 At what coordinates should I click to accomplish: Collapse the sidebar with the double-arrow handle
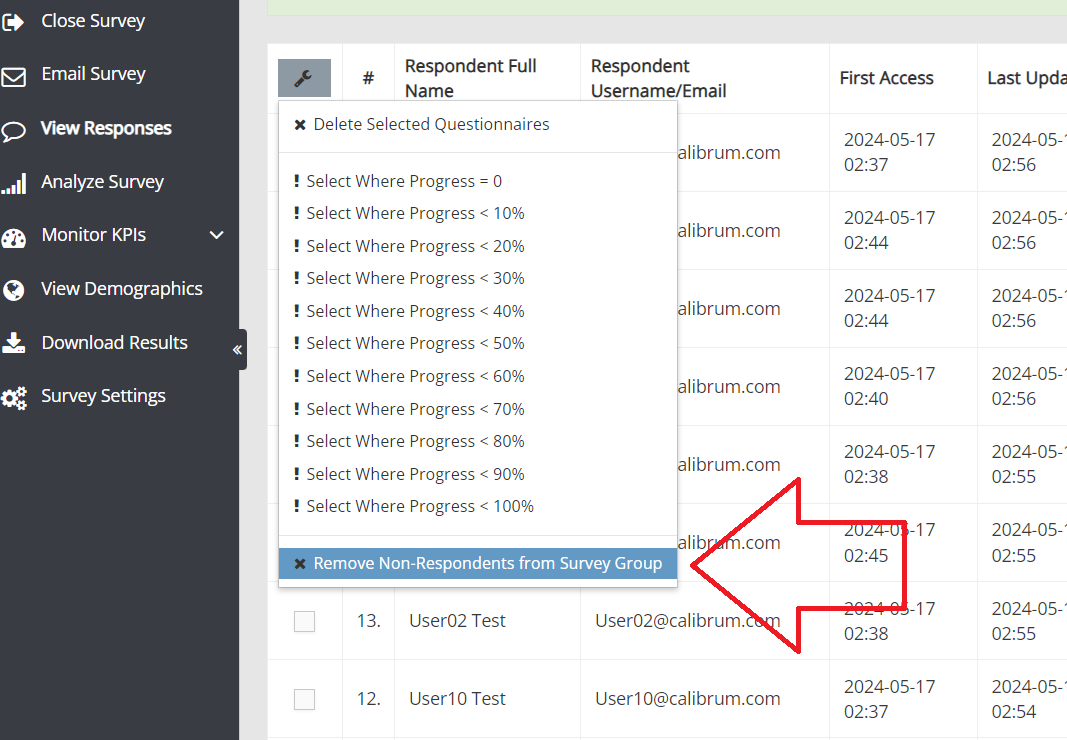pos(237,350)
